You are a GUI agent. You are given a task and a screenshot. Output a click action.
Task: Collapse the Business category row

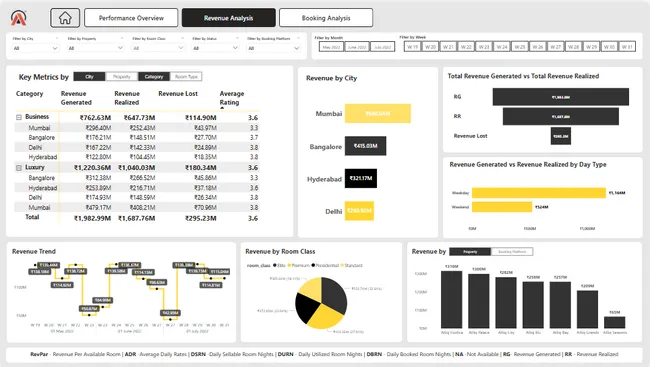(x=19, y=117)
